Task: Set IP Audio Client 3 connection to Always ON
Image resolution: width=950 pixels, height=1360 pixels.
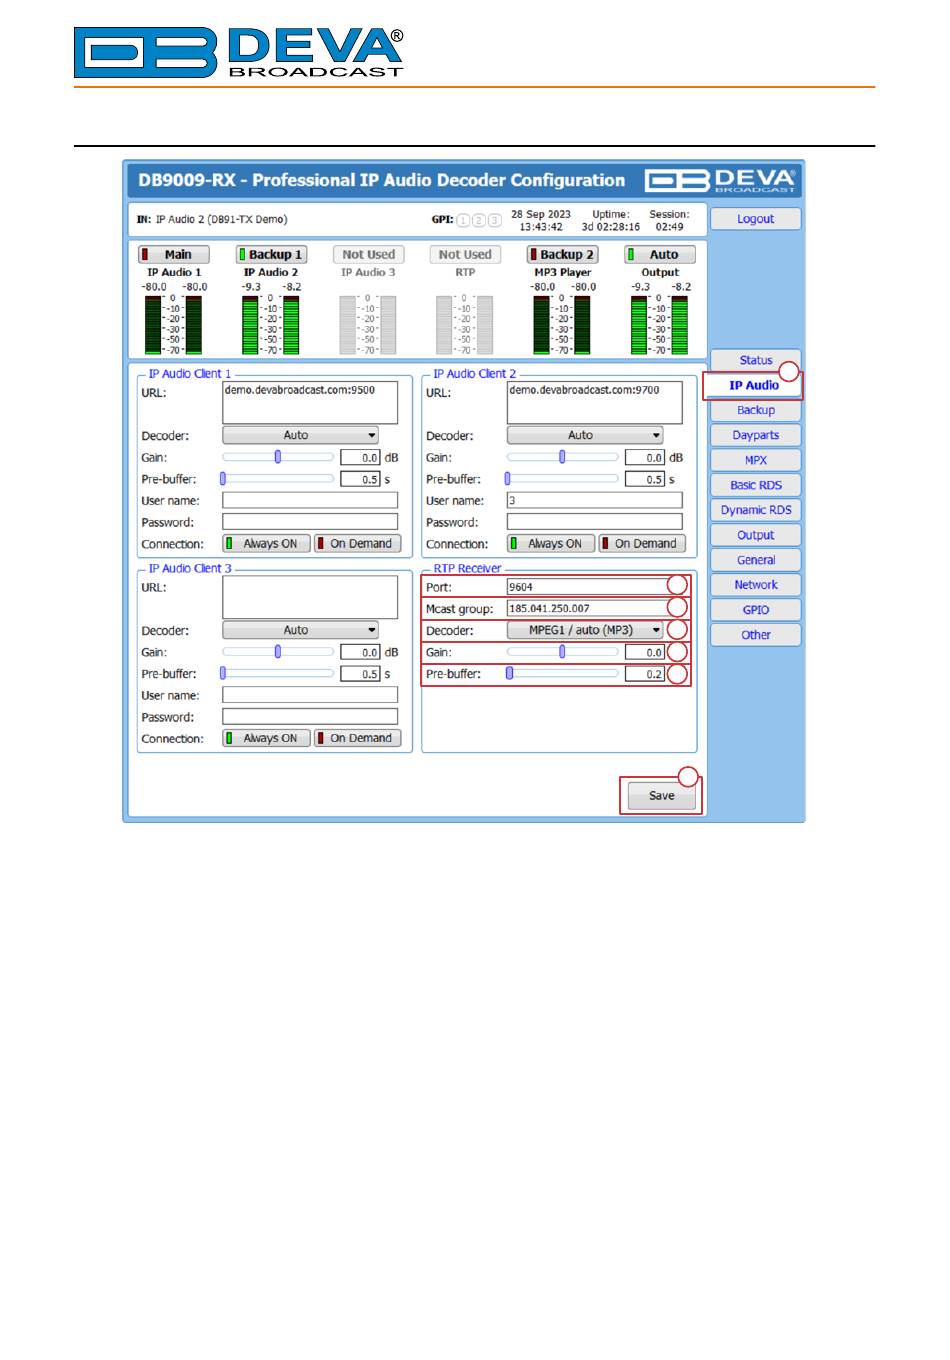Action: click(266, 738)
